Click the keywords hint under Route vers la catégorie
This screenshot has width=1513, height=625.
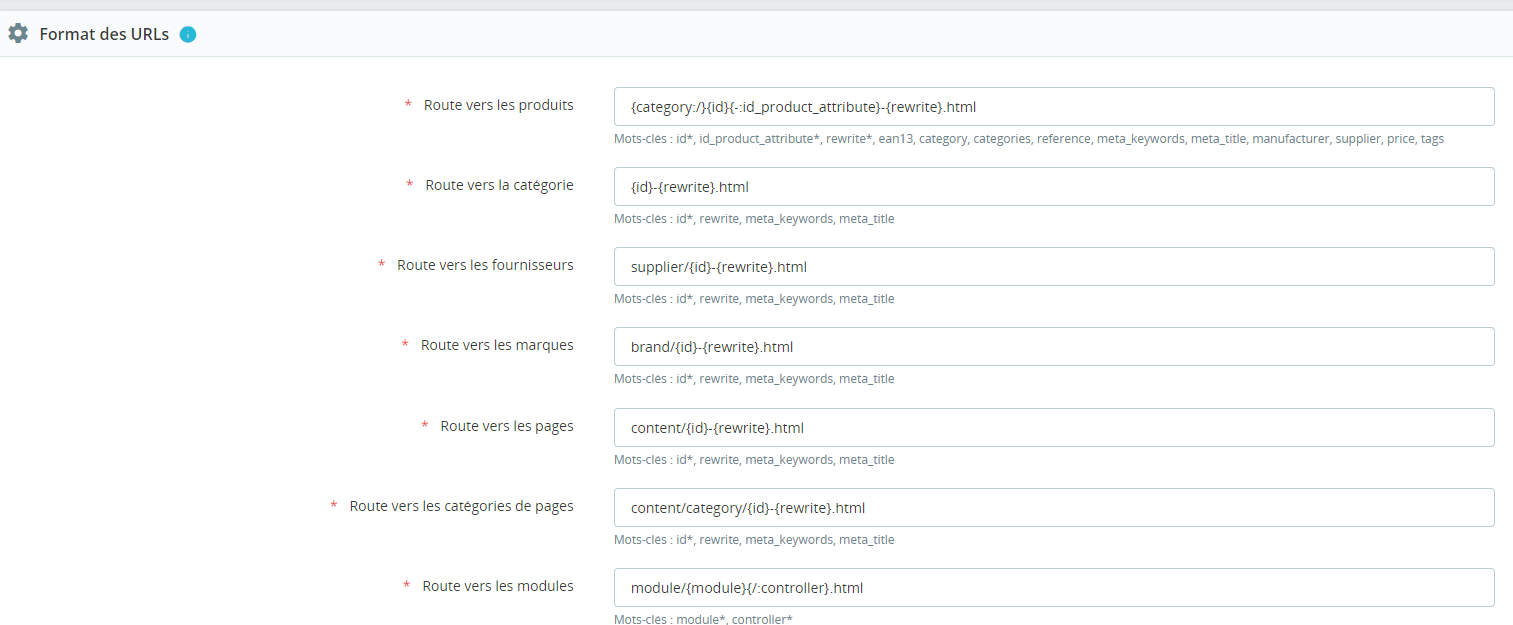click(x=754, y=219)
